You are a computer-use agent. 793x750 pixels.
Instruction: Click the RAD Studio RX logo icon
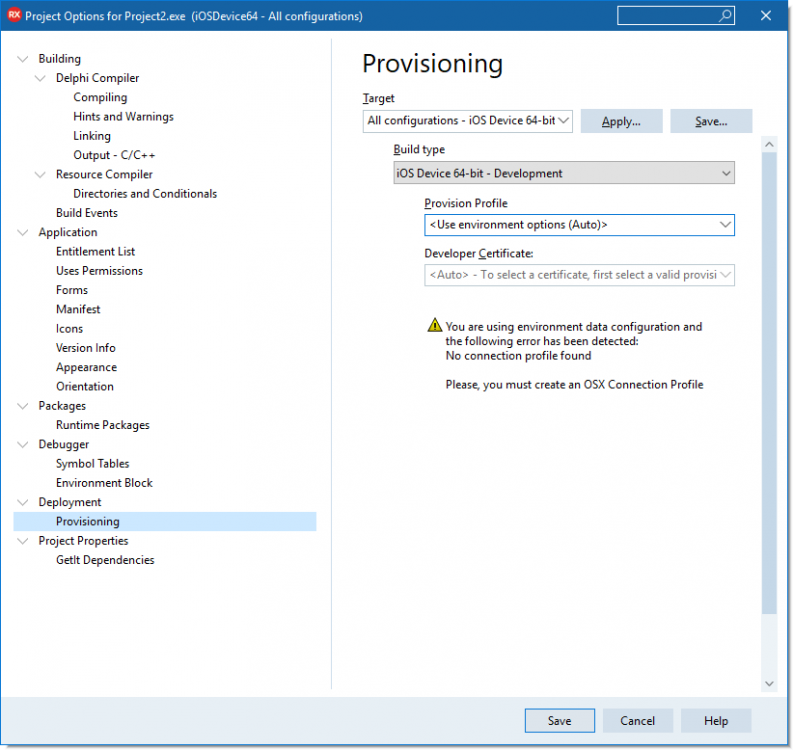coord(14,15)
